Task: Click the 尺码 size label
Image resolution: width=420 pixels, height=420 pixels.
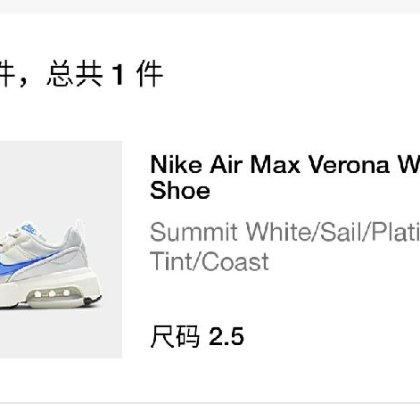Action: 175,337
